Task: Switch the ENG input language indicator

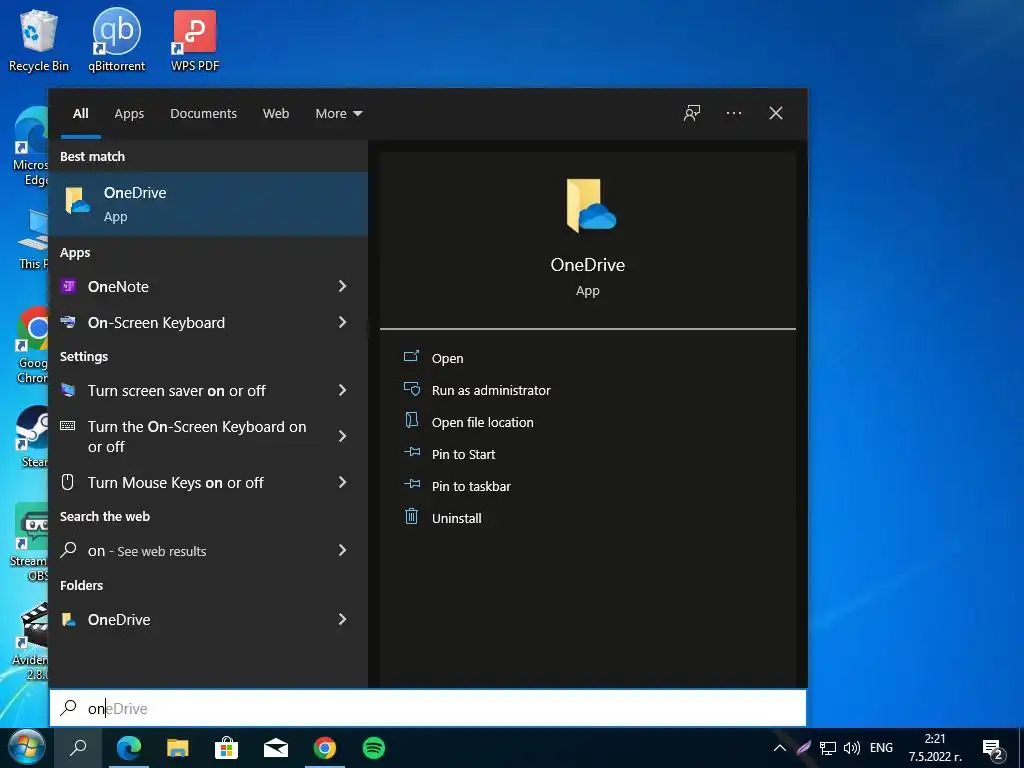Action: [x=881, y=748]
